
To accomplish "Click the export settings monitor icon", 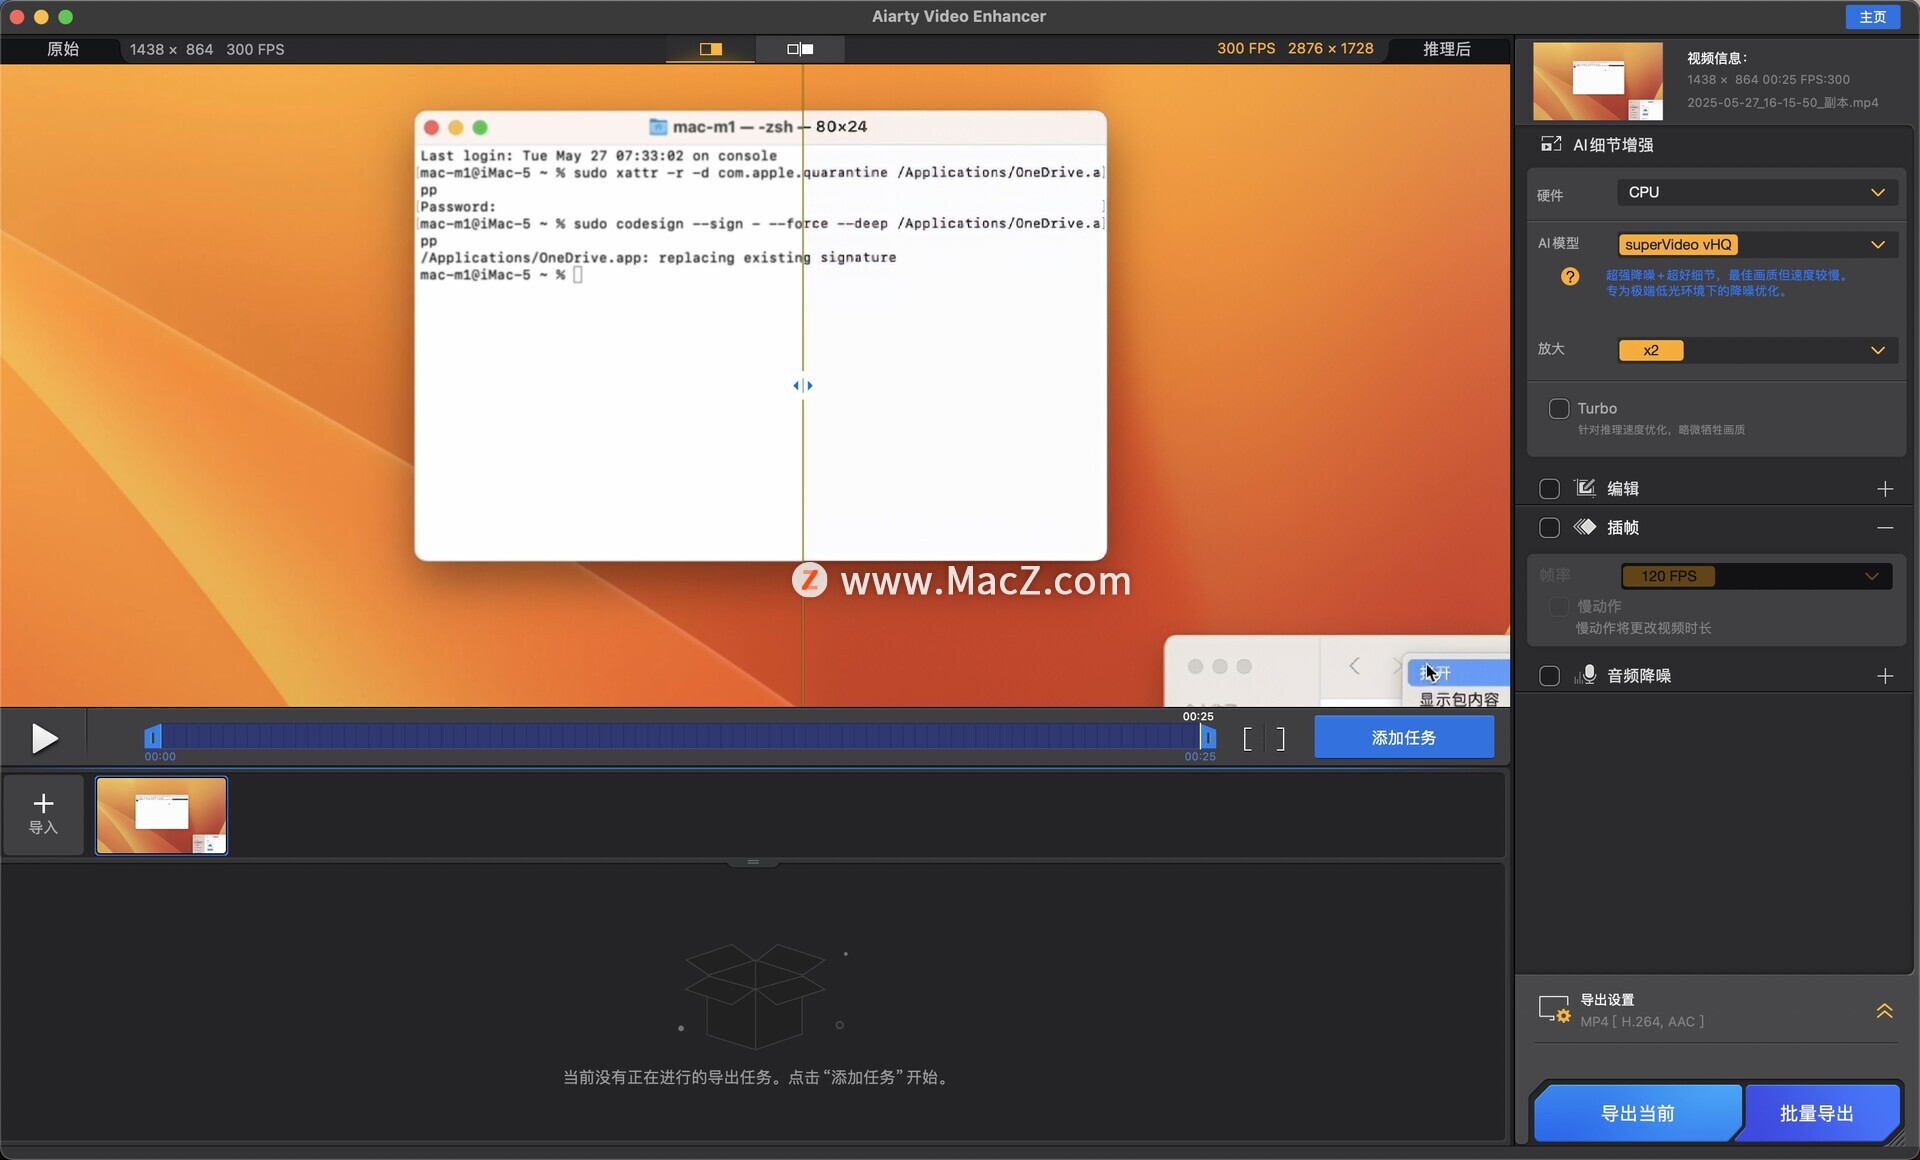I will (x=1554, y=1009).
